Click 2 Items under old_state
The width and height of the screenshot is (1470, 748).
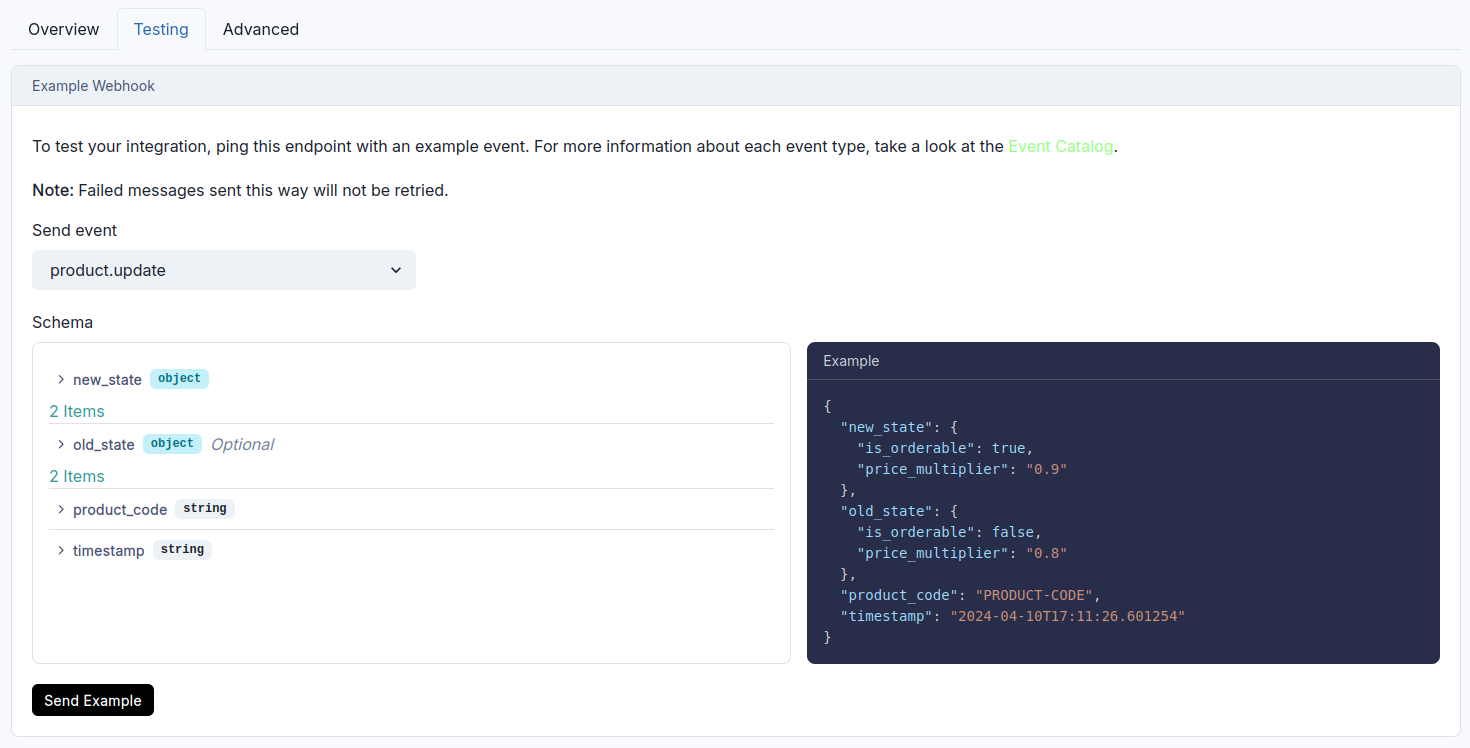click(x=77, y=476)
